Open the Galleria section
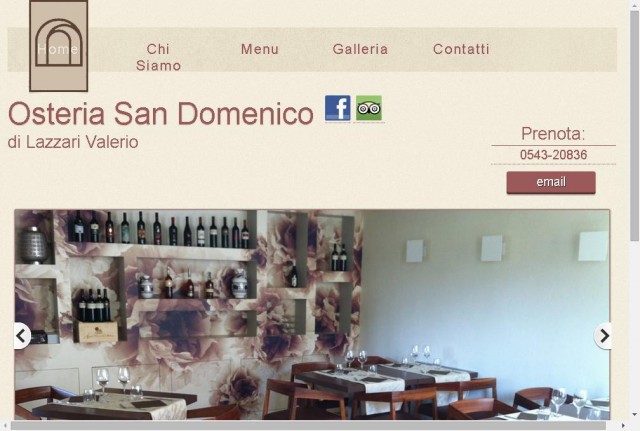The height and width of the screenshot is (431, 640). coord(360,49)
